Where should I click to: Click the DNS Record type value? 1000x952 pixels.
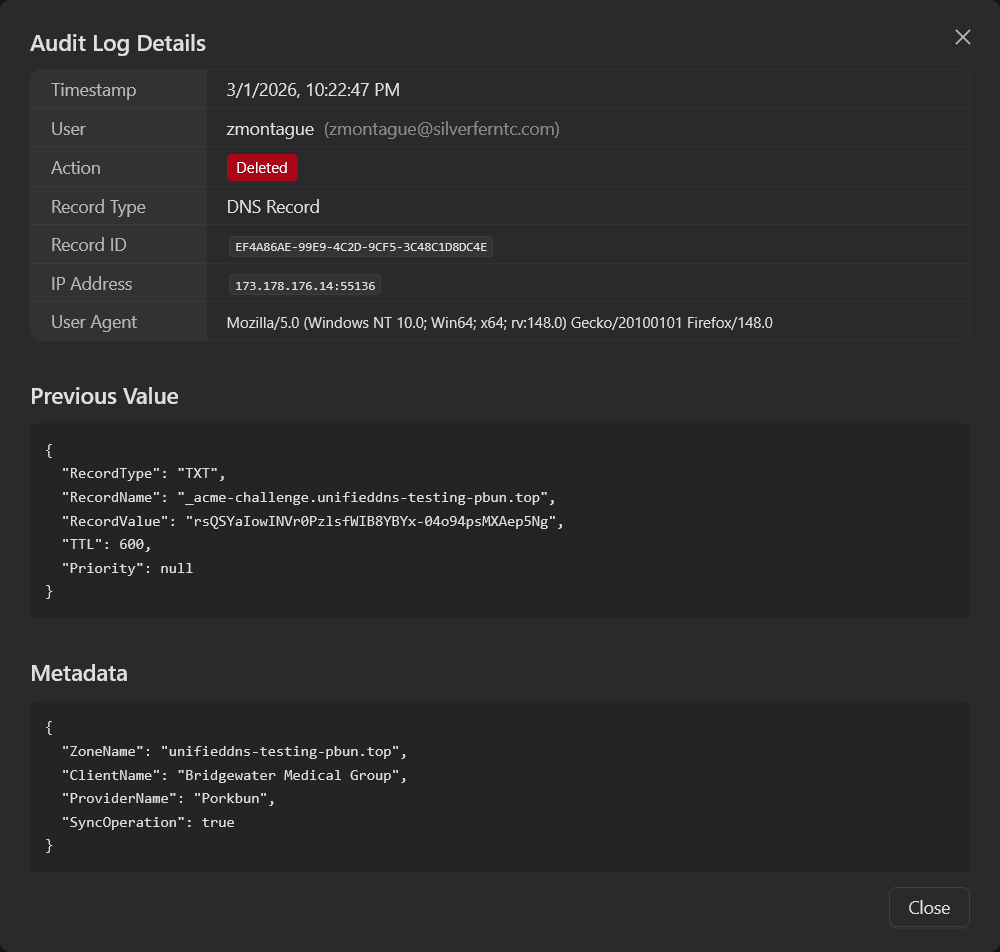point(273,207)
